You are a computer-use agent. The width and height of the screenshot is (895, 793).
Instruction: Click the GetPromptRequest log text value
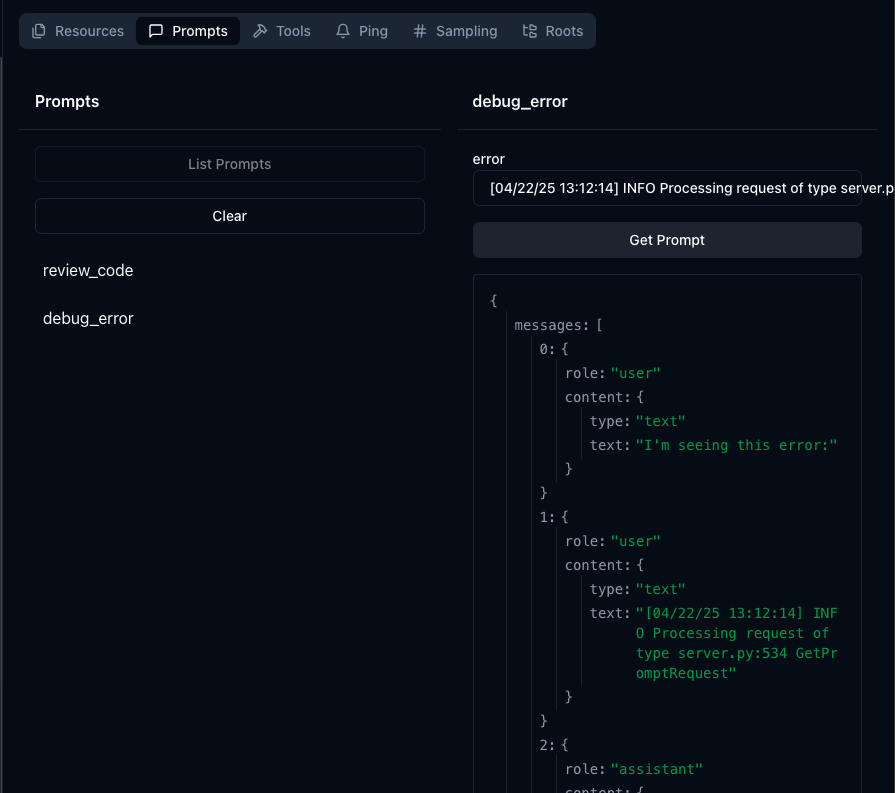(x=736, y=643)
